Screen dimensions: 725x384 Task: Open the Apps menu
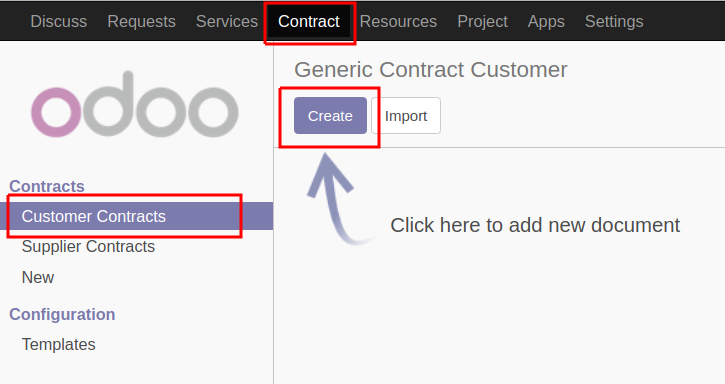point(546,21)
